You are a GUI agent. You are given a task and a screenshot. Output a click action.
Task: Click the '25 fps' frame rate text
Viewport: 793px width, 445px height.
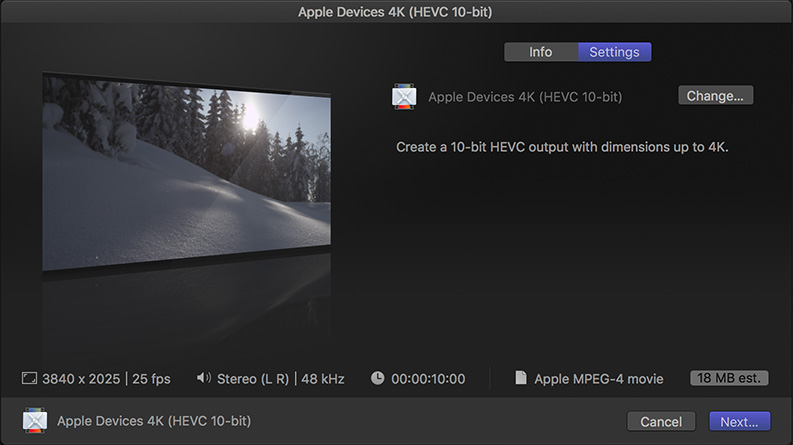tap(151, 379)
